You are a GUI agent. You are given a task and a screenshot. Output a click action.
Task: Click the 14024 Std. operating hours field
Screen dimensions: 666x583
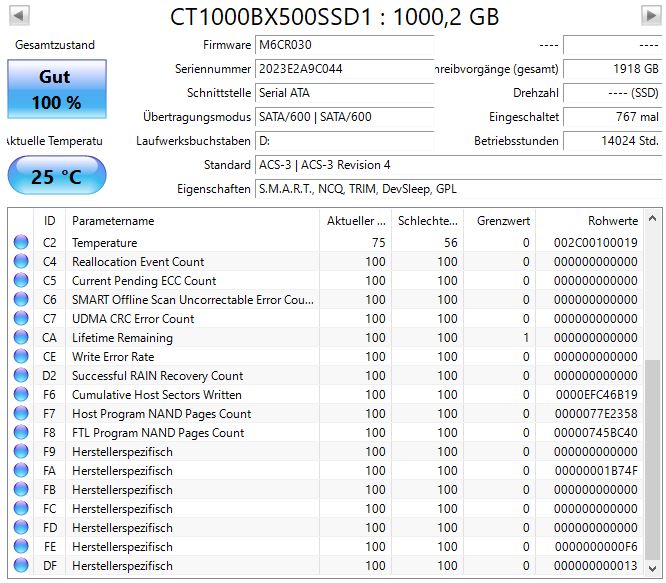[612, 141]
